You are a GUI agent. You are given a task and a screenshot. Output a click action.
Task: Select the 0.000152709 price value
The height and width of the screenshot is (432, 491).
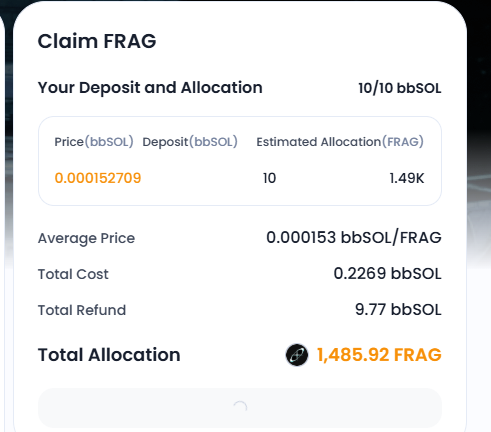[x=98, y=178]
